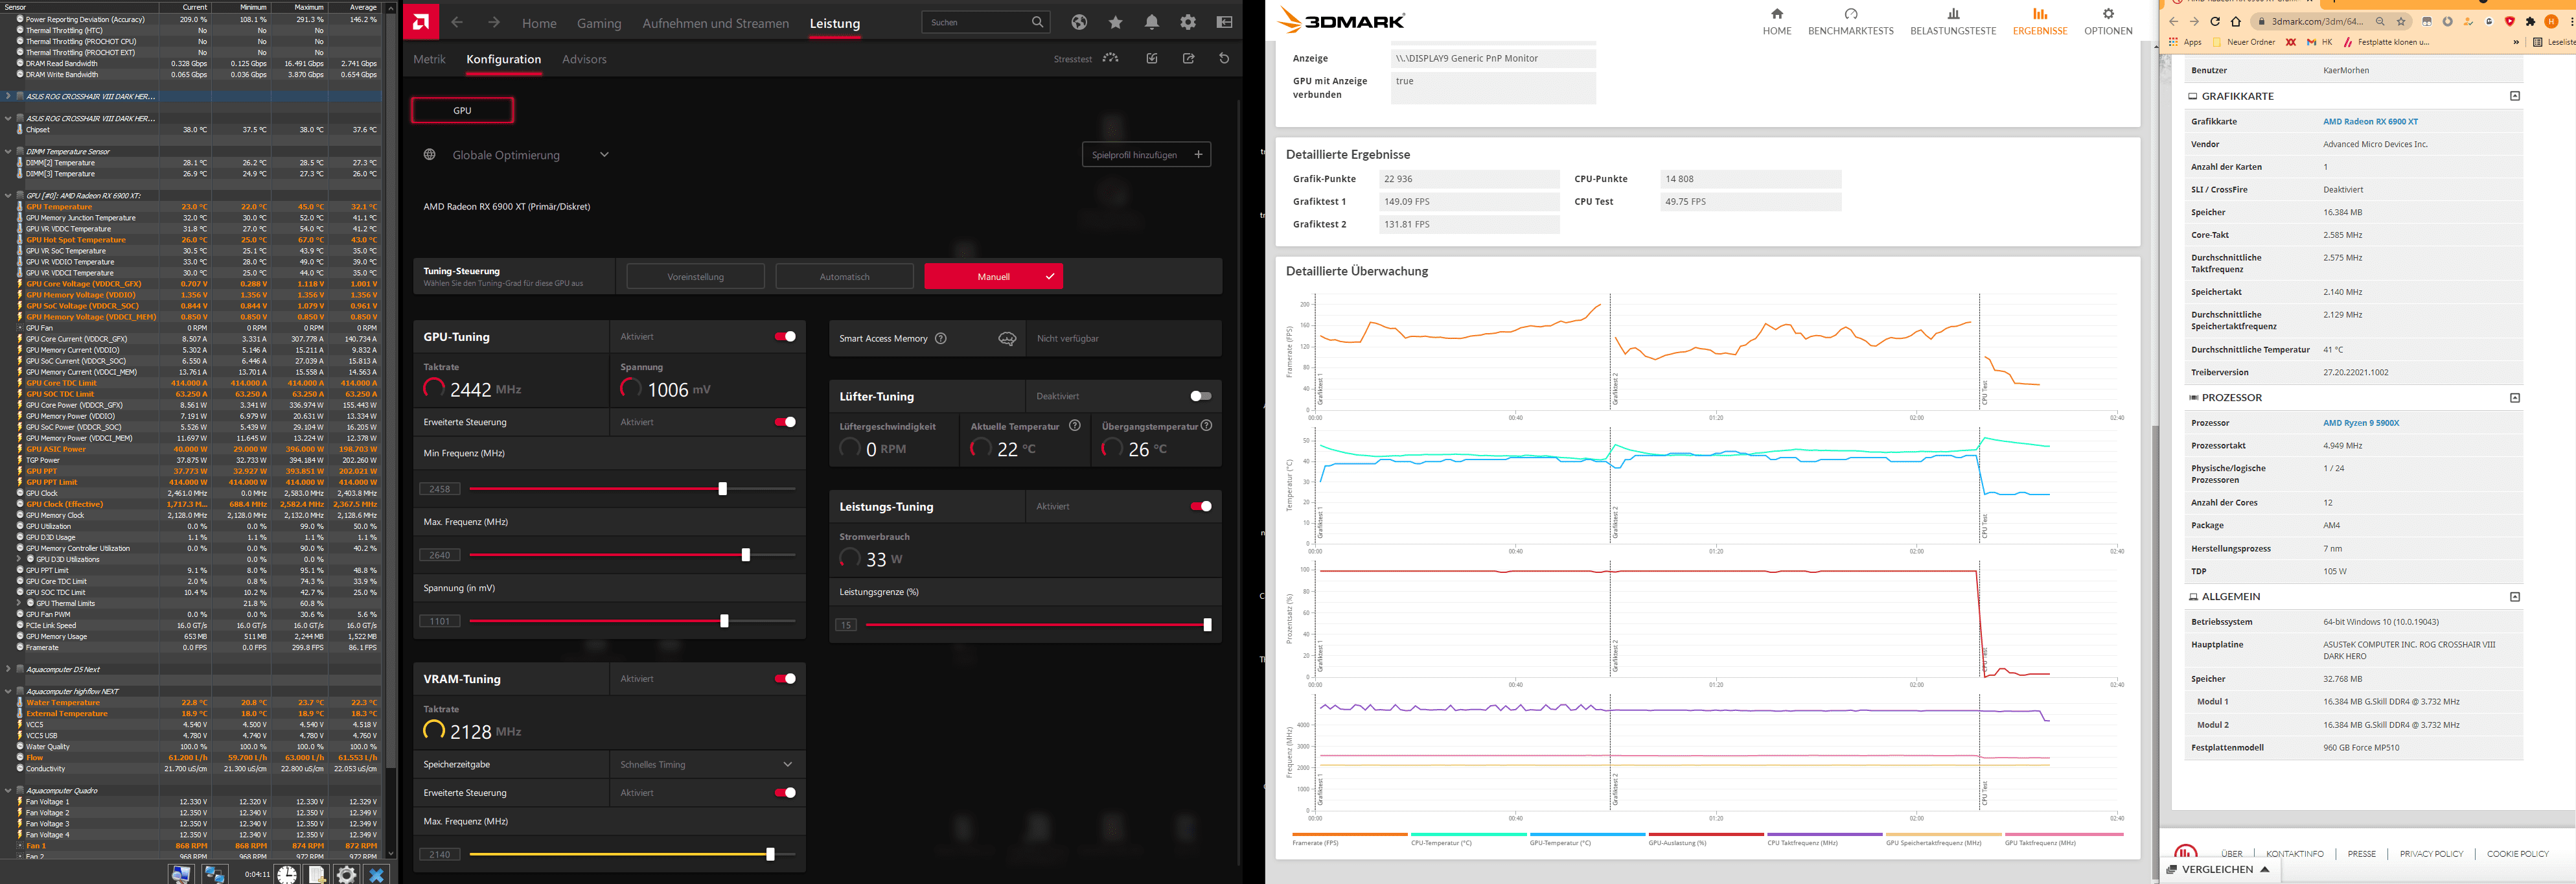Switch to Metrik sub-tab
2576x884 pixels.
[429, 59]
